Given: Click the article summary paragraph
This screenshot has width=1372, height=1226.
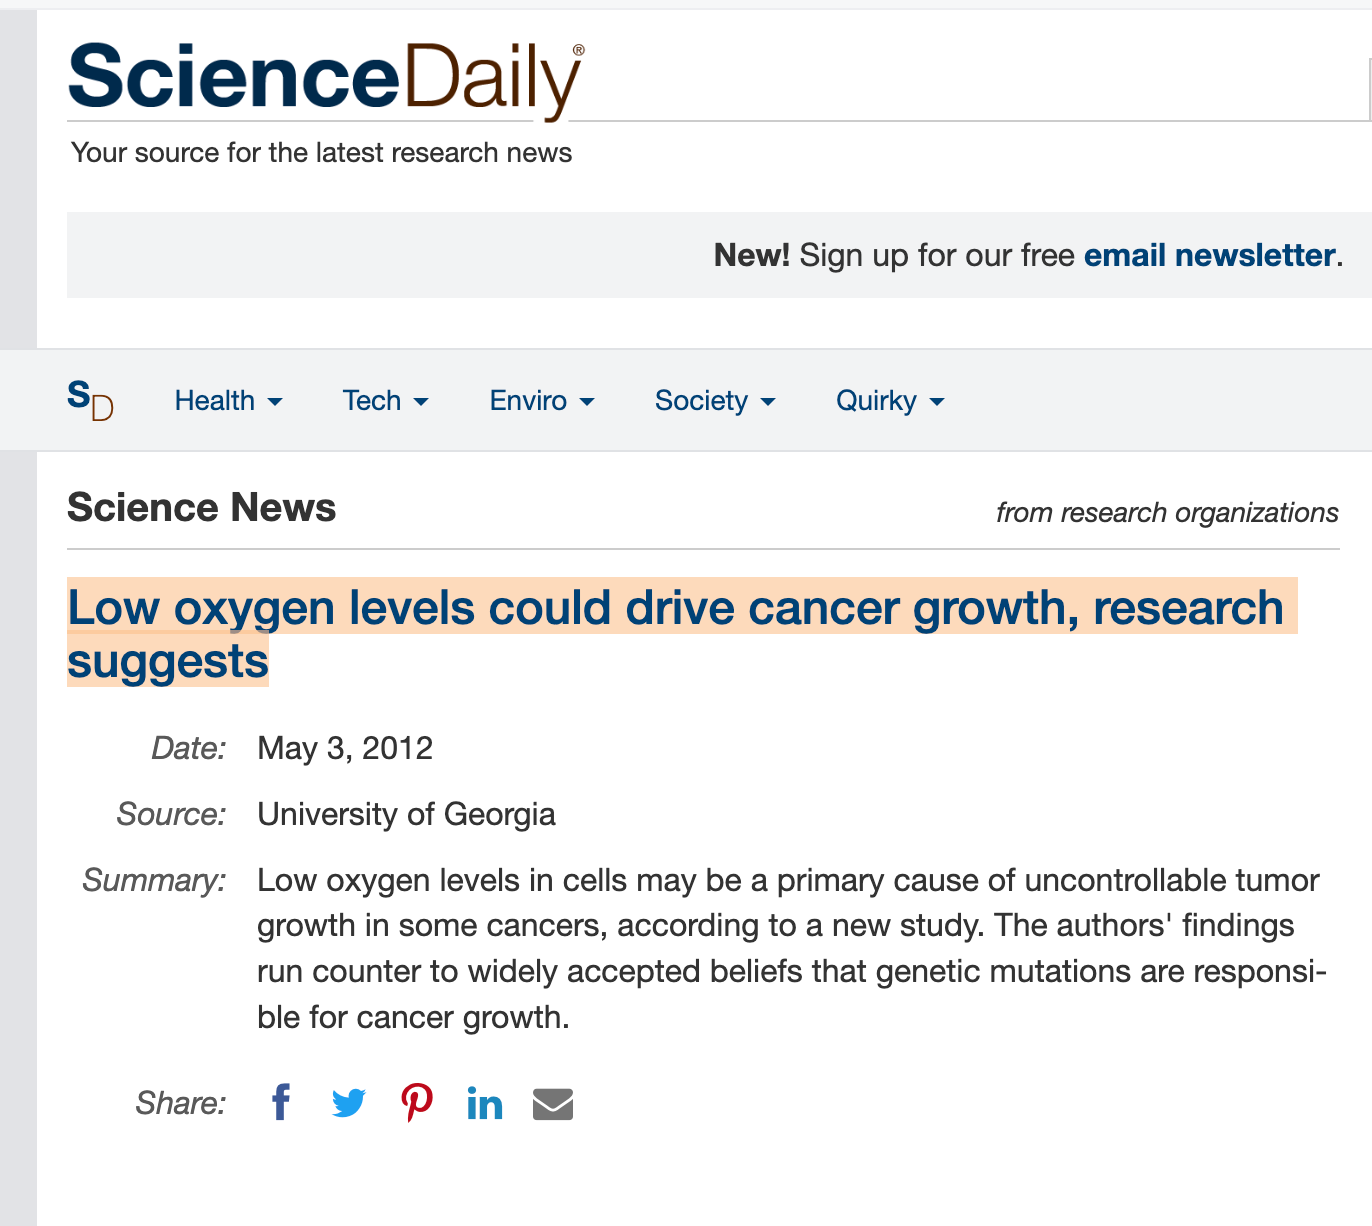Looking at the screenshot, I should tap(792, 949).
